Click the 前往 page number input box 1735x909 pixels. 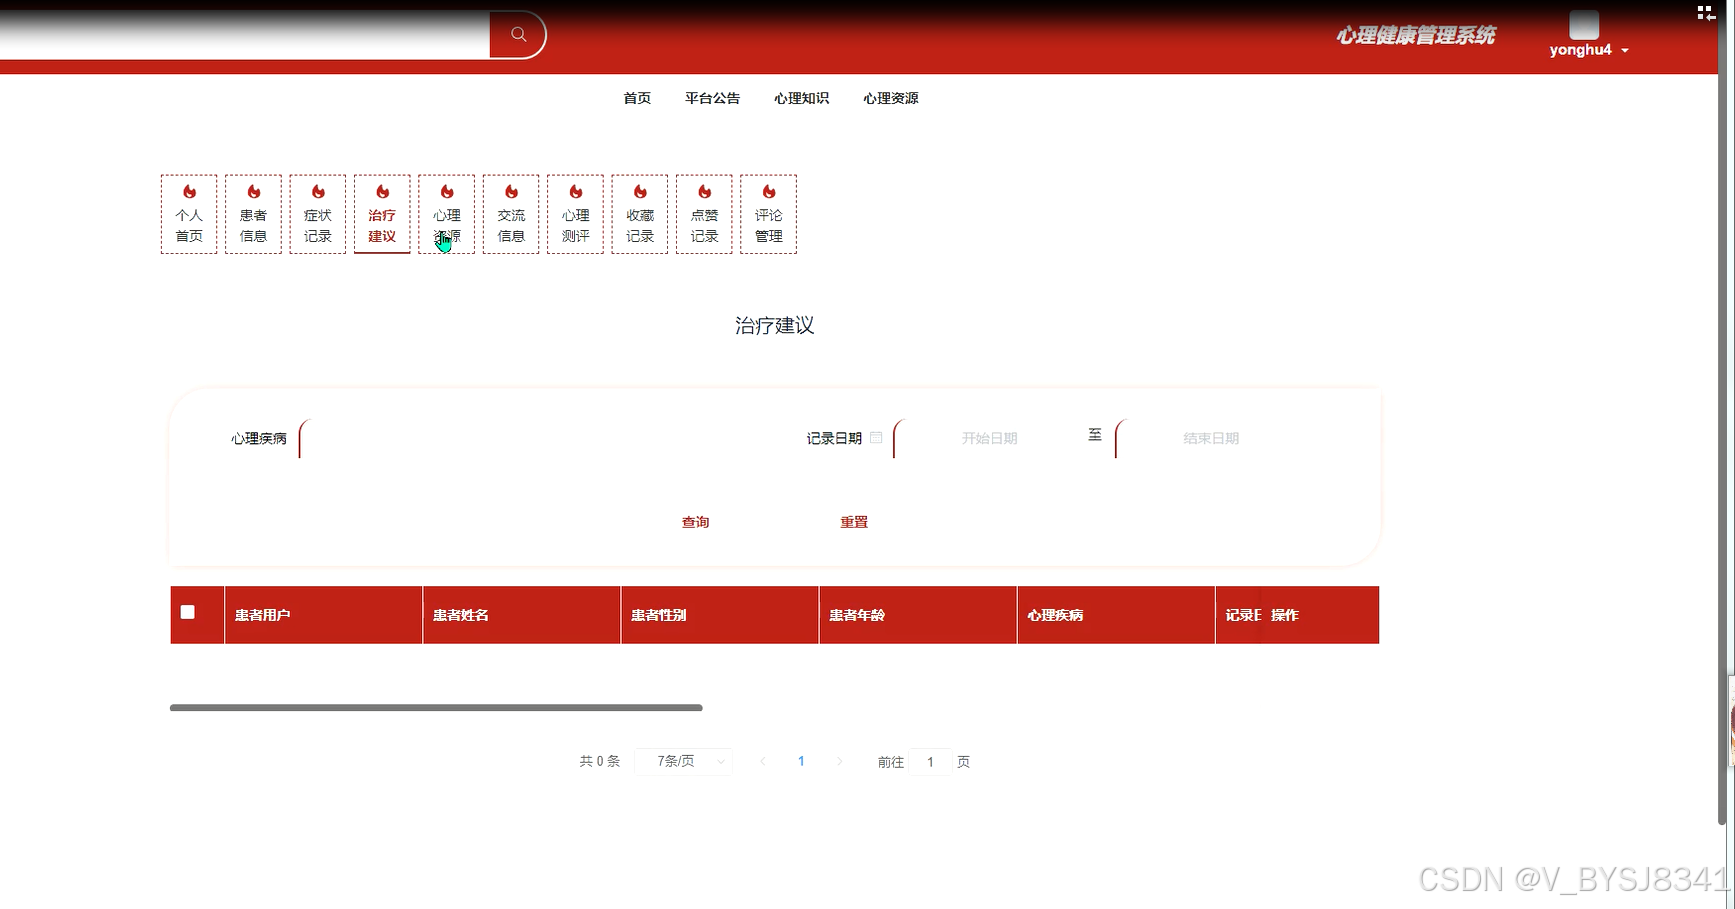click(x=931, y=762)
